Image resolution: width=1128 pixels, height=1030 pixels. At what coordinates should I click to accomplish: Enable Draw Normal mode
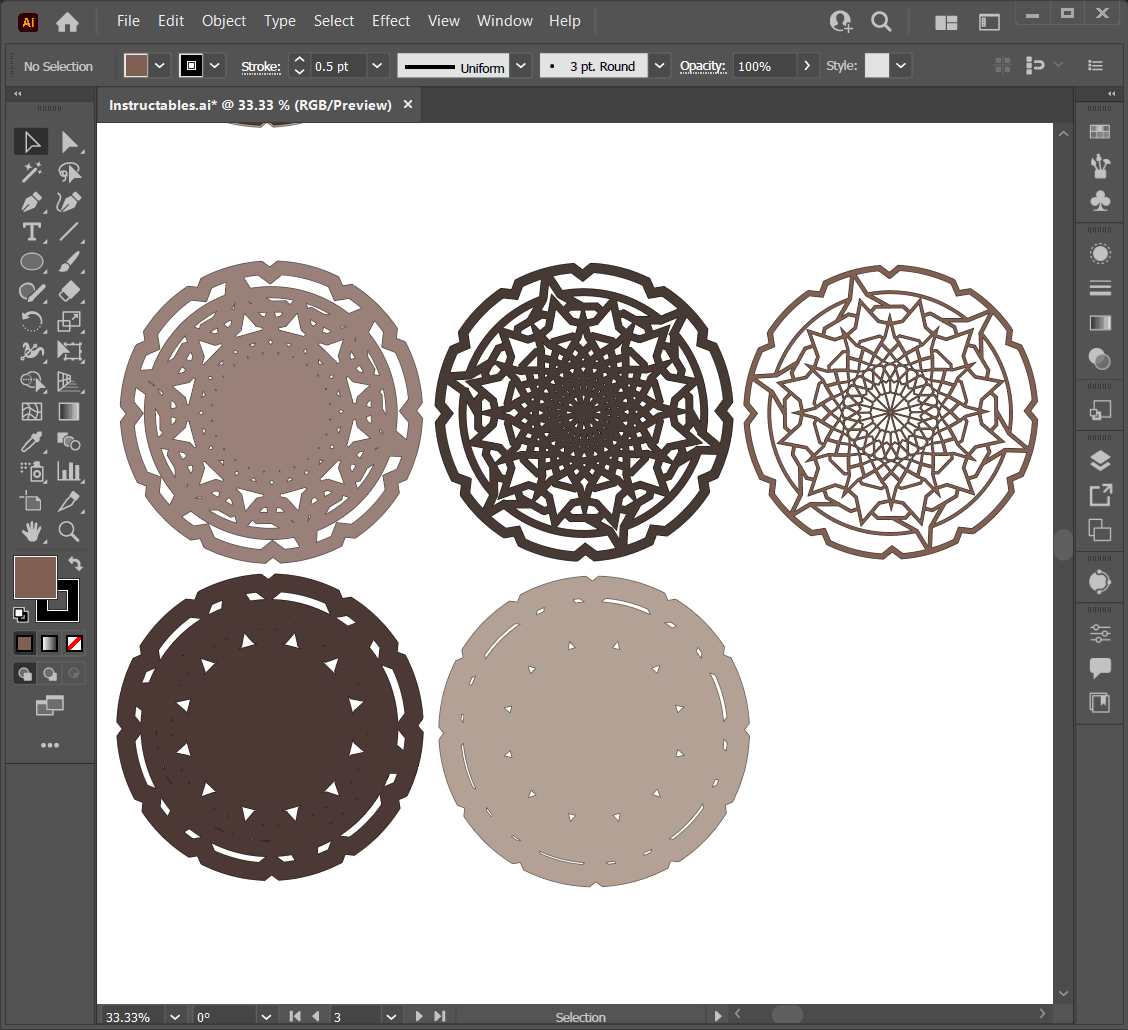coord(24,673)
